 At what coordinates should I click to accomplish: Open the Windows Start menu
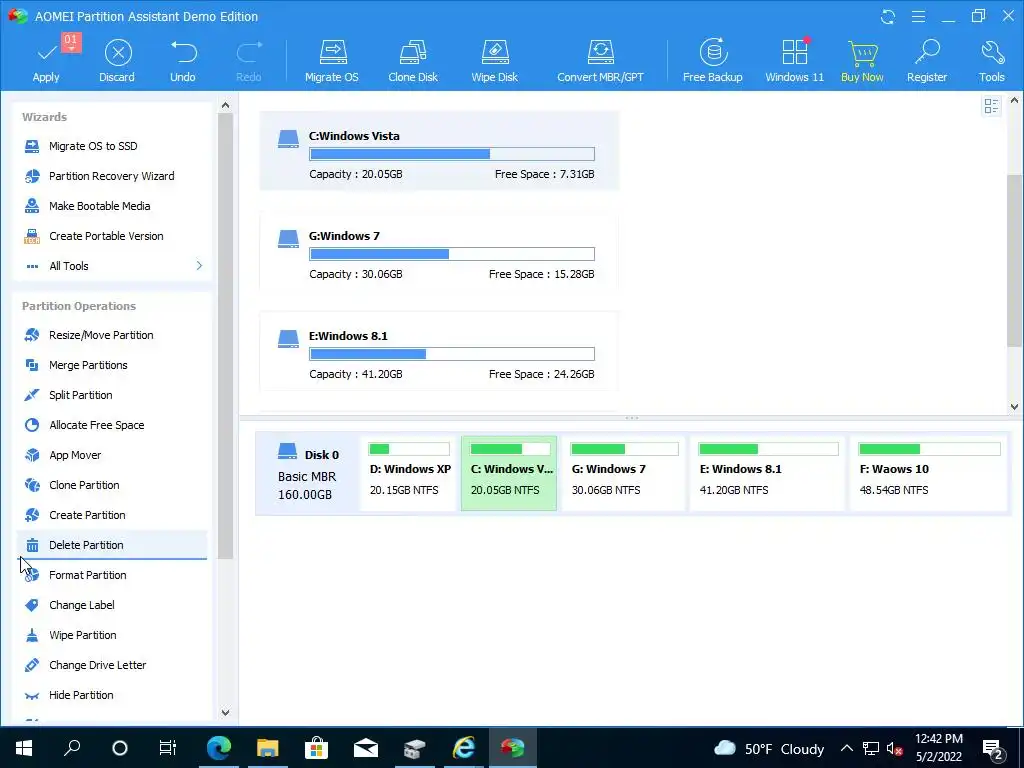(24, 748)
